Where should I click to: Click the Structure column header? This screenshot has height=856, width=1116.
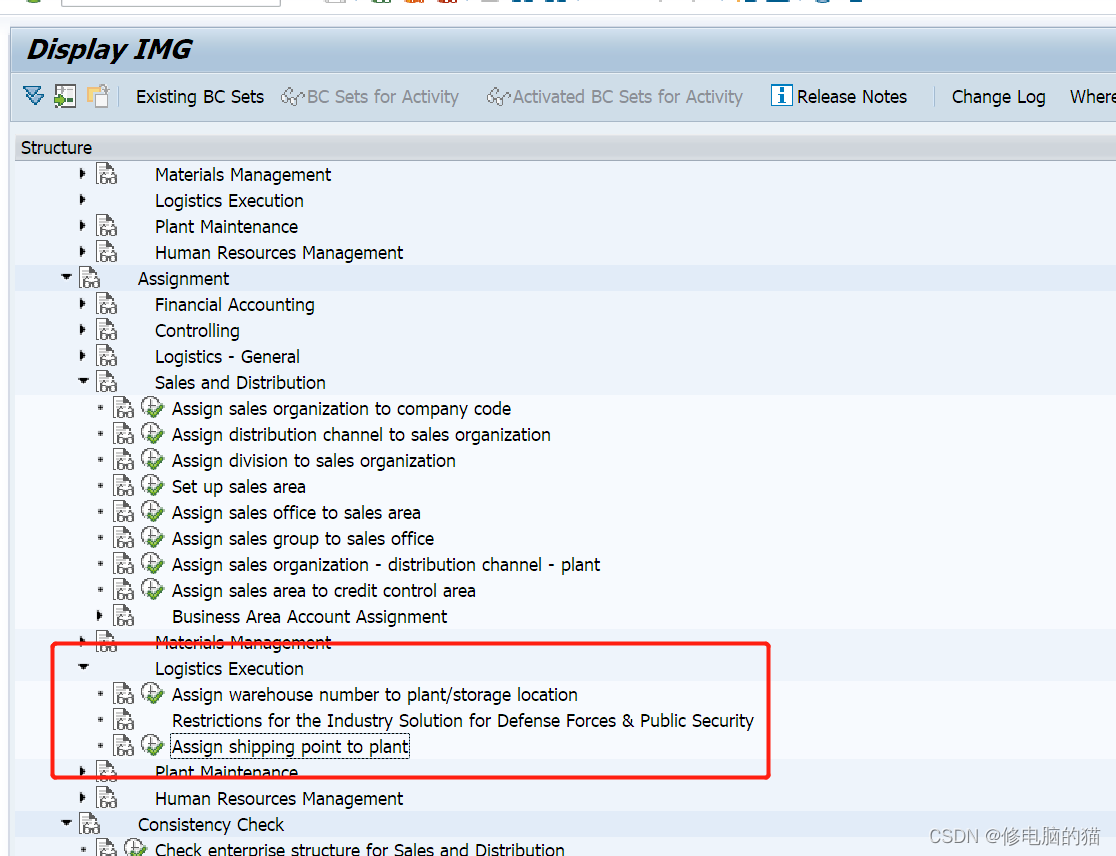(57, 148)
